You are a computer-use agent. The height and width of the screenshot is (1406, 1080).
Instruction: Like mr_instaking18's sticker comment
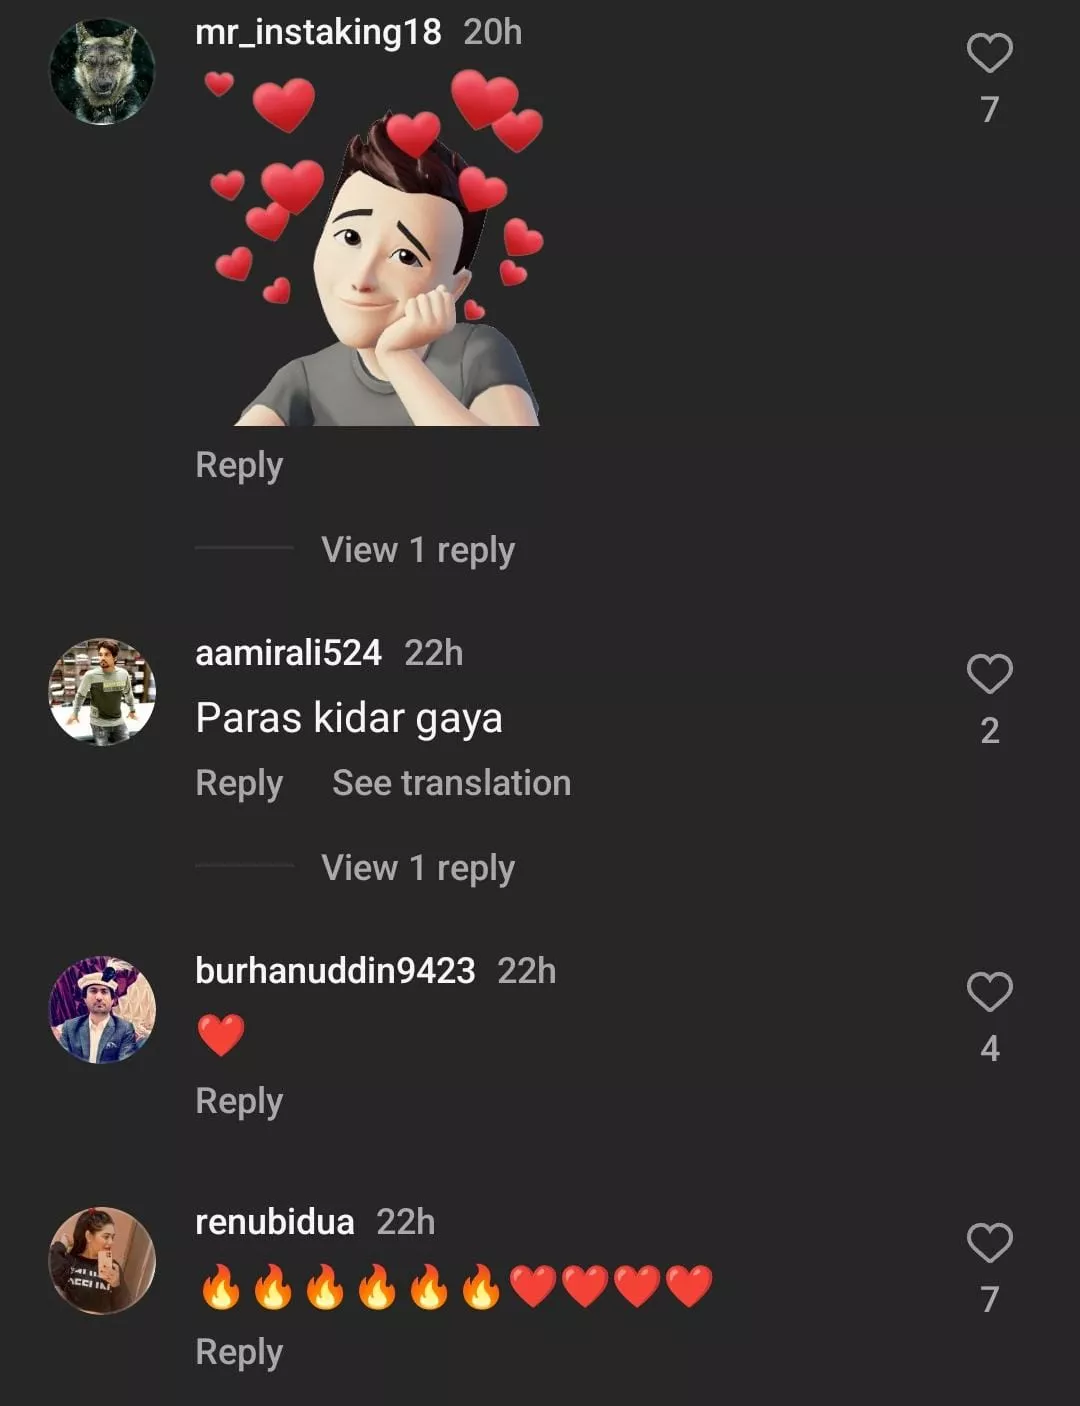pyautogui.click(x=989, y=53)
